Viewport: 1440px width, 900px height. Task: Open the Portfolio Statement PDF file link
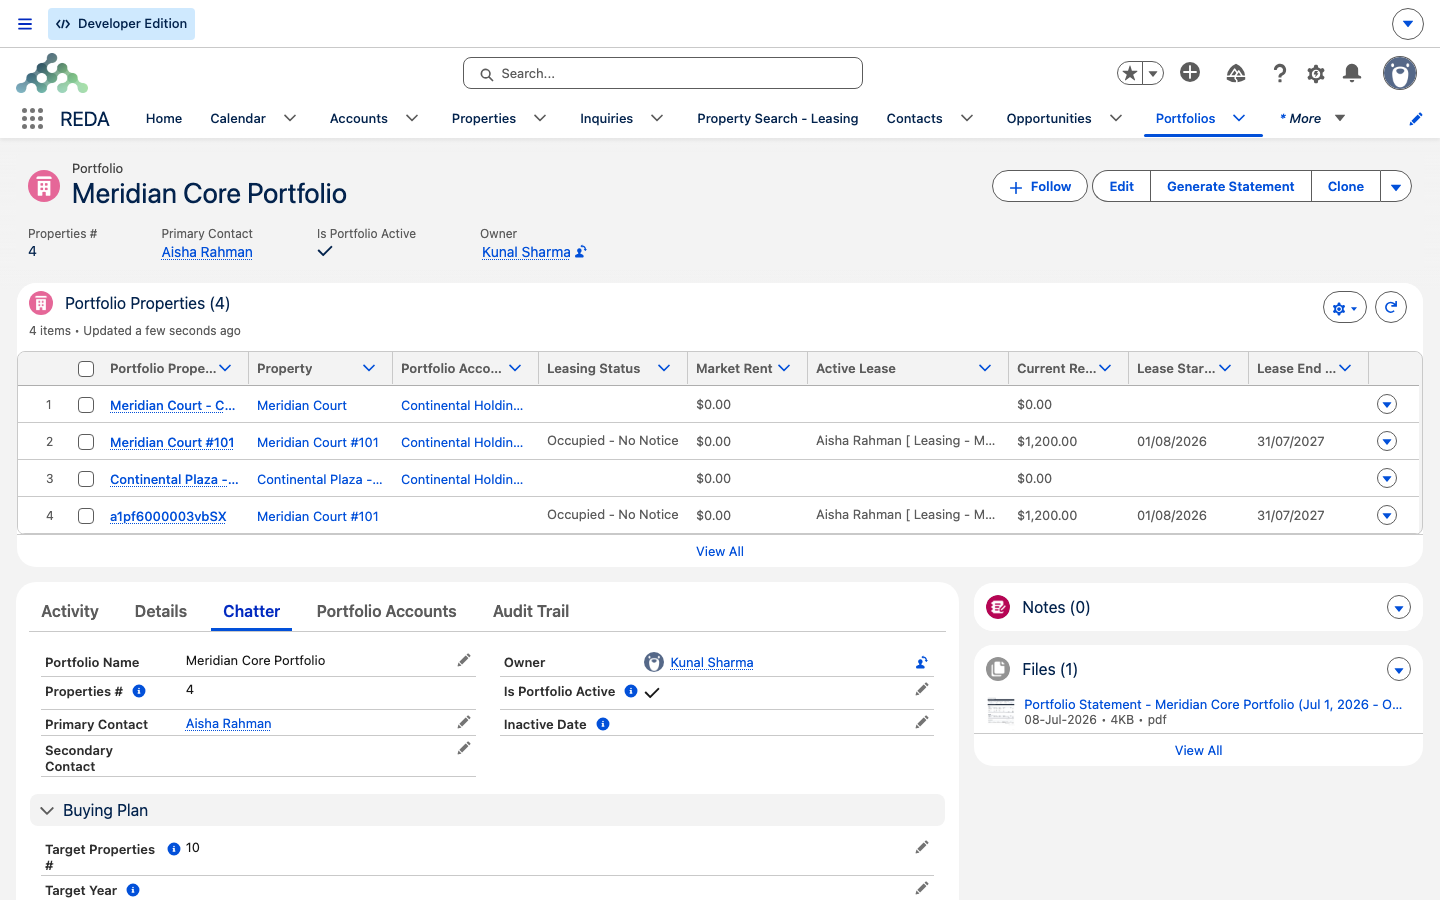1213,704
